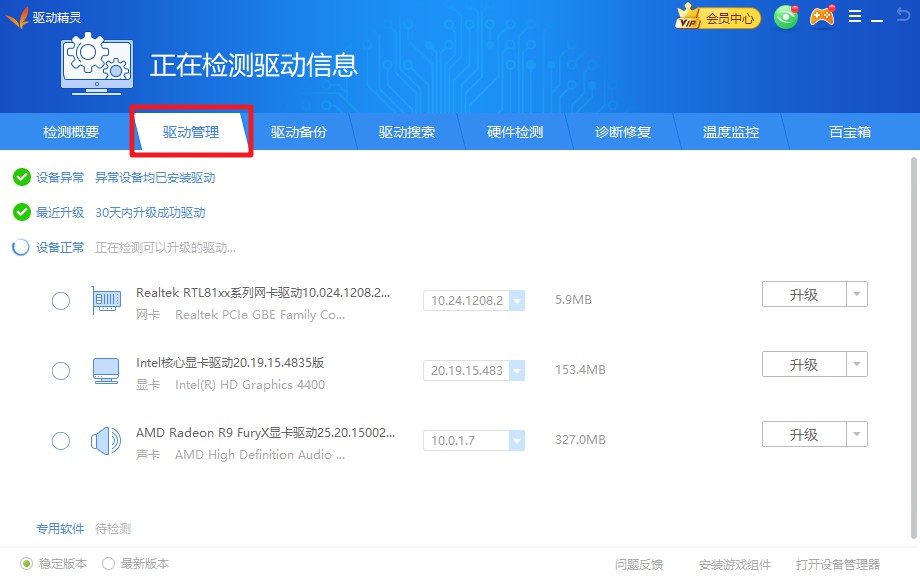Viewport: 920px width, 580px height.
Task: Click the 153.4MB size value
Action: coord(580,369)
